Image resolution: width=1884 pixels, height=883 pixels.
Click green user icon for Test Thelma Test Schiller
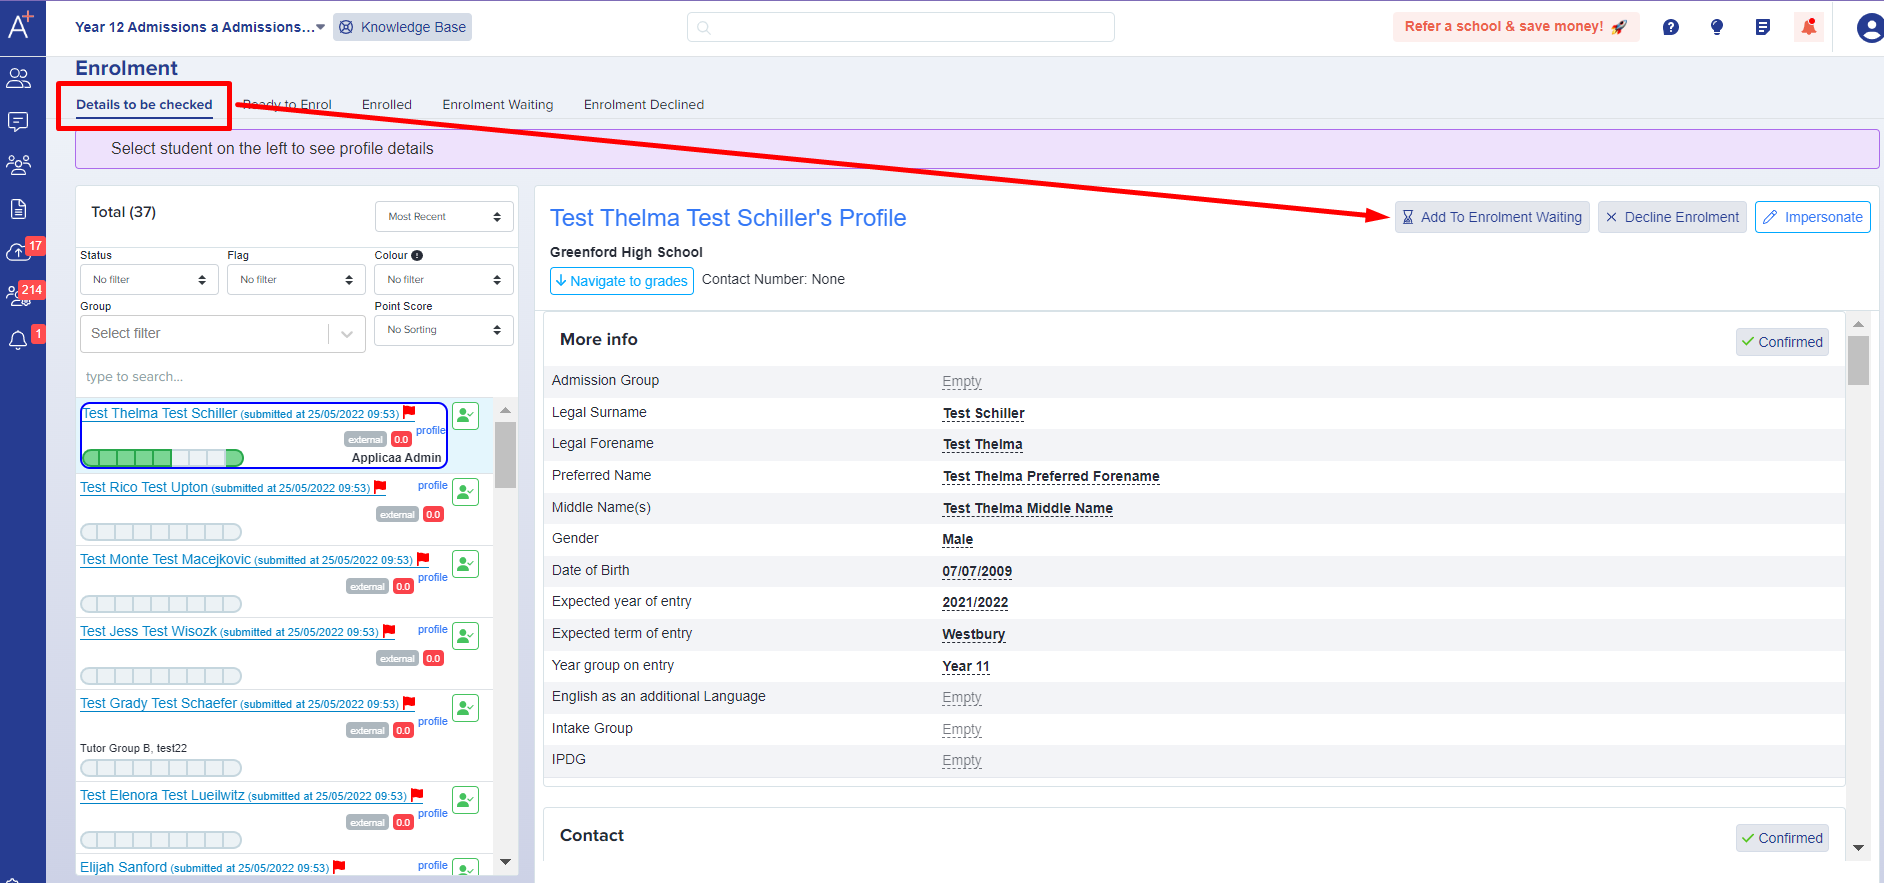tap(465, 416)
